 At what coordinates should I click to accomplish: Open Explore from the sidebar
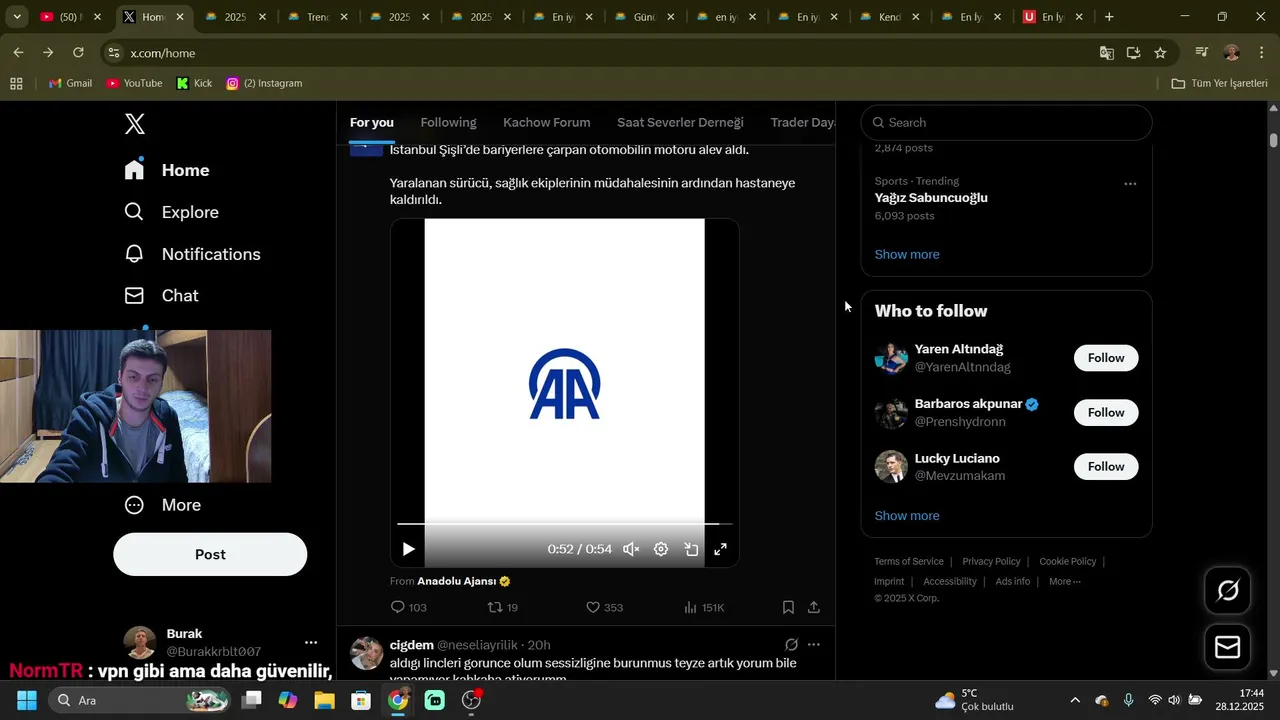tap(171, 212)
